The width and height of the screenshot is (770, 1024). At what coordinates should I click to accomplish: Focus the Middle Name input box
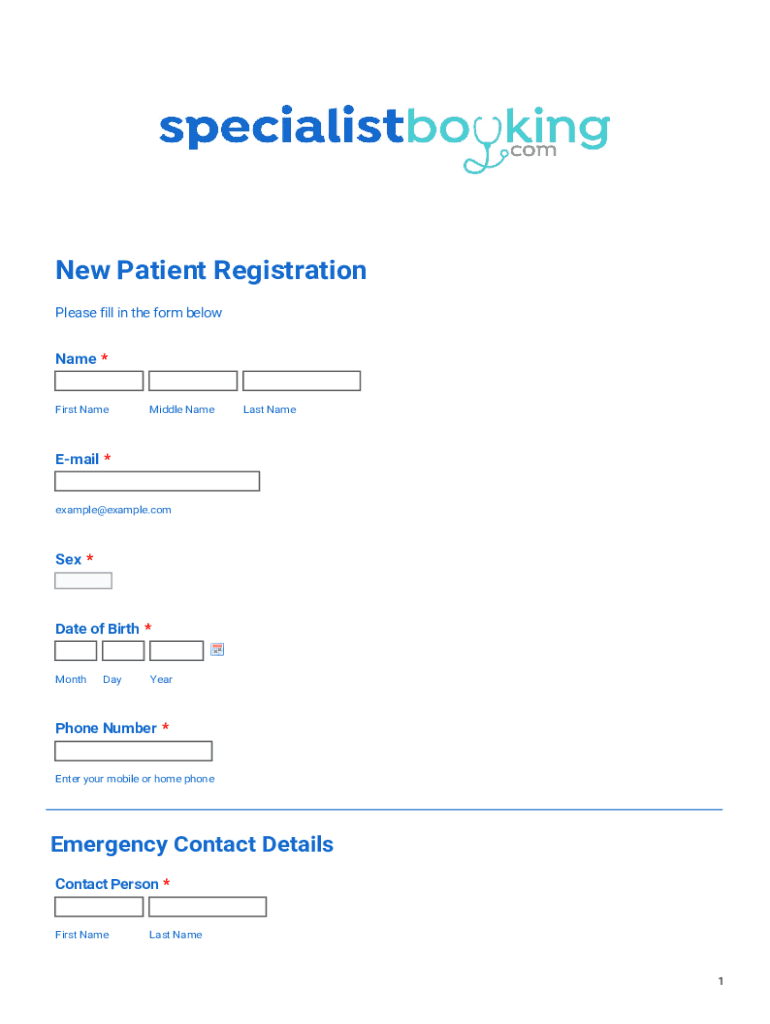pyautogui.click(x=193, y=381)
